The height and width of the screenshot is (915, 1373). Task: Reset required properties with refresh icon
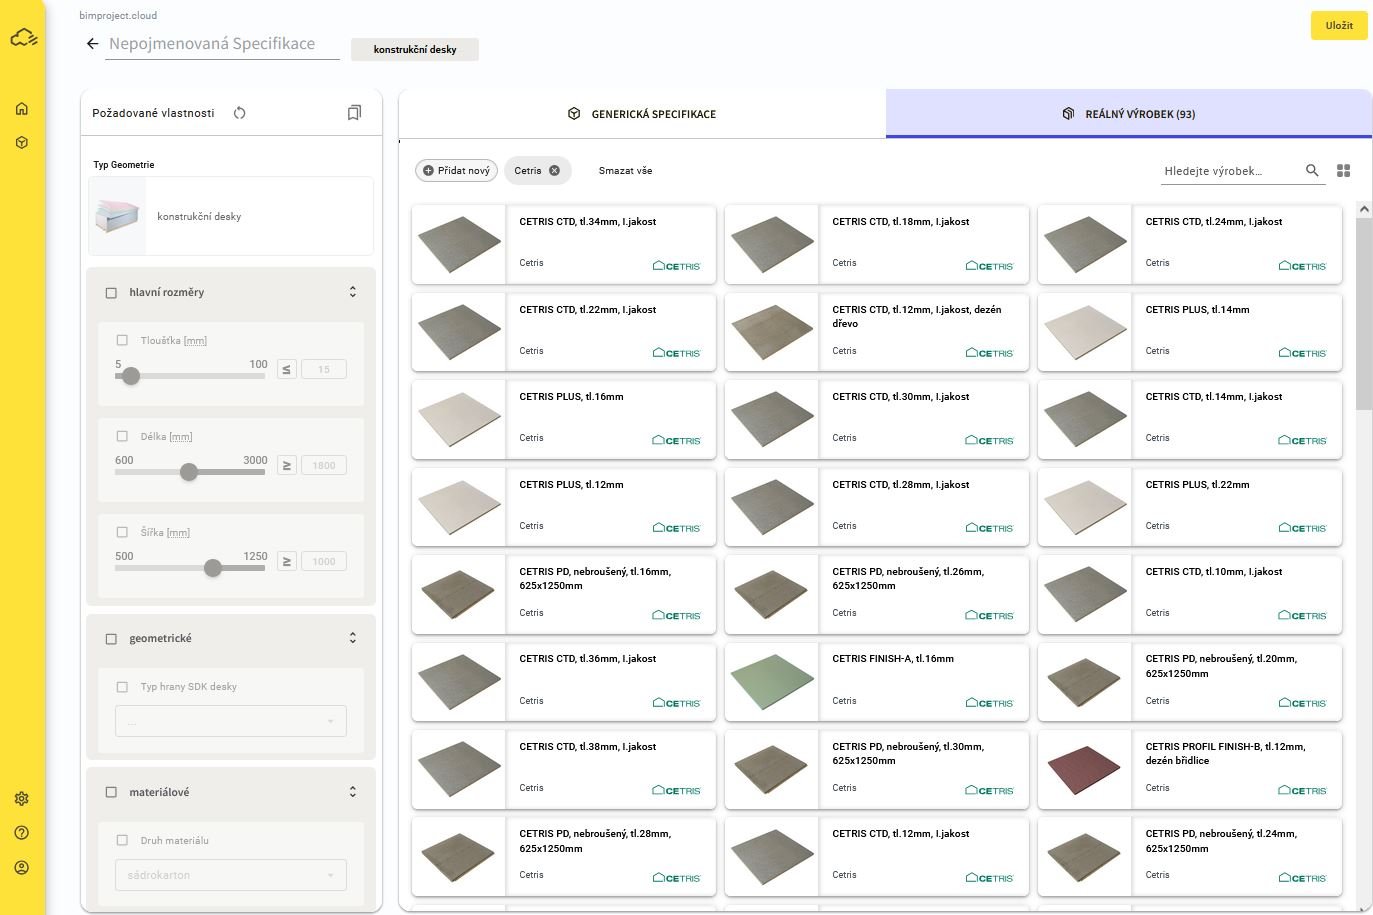click(240, 113)
